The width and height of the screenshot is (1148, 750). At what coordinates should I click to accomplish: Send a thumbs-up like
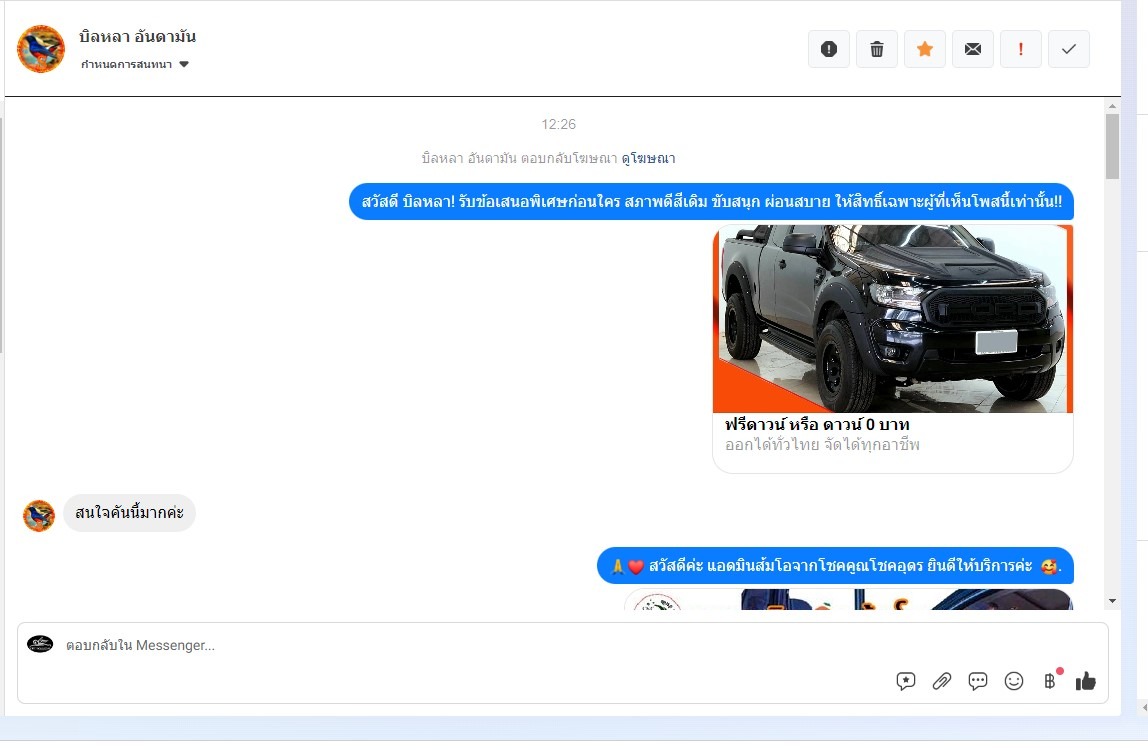coord(1086,681)
